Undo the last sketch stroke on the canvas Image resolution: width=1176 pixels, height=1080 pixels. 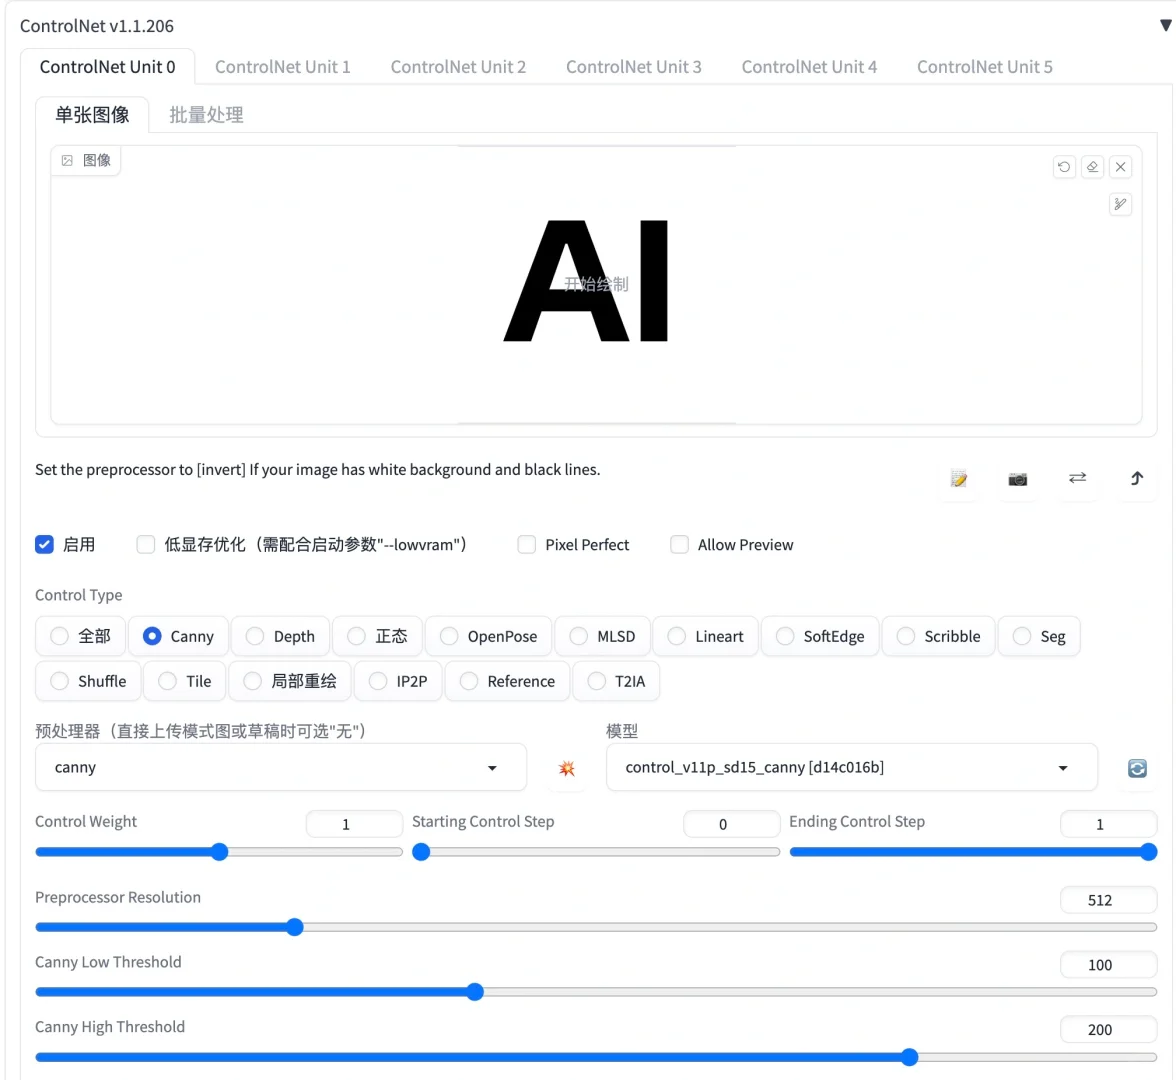pyautogui.click(x=1064, y=166)
